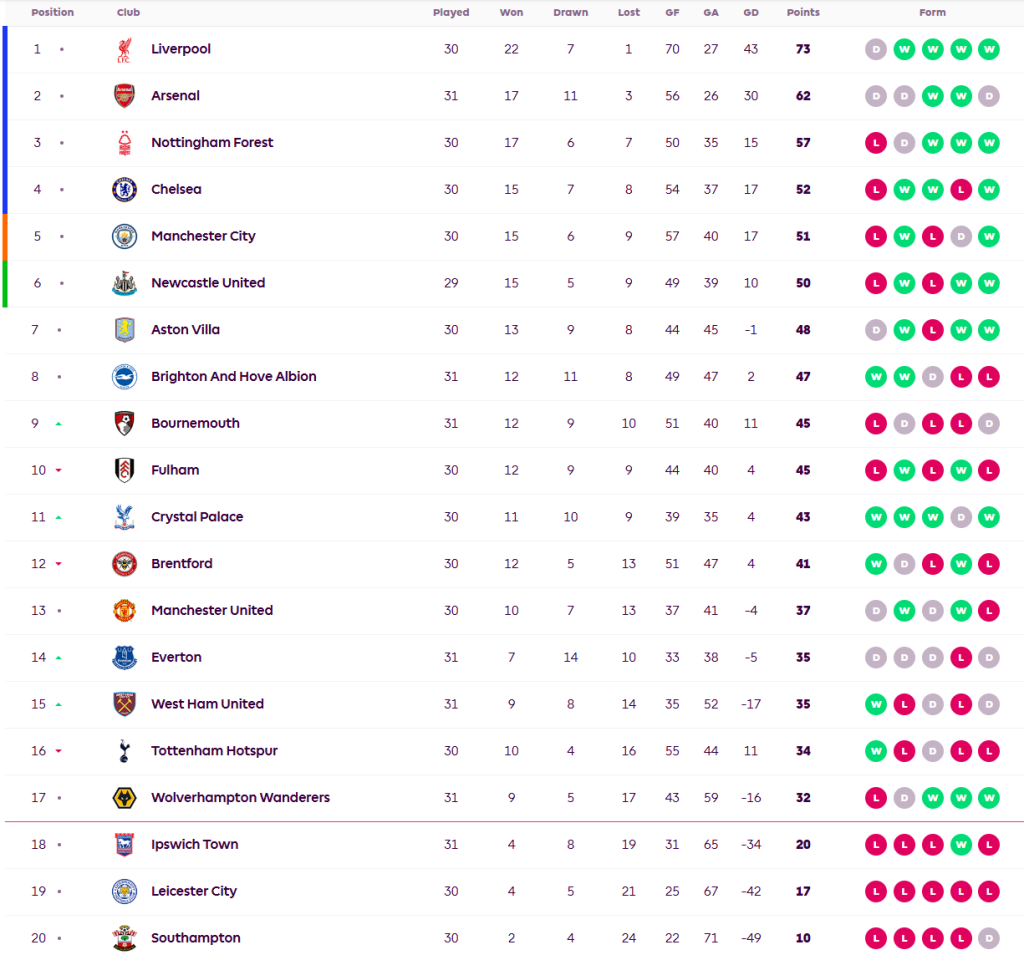Screen dimensions: 1024x955
Task: Click the Chelsea club badge
Action: point(124,190)
